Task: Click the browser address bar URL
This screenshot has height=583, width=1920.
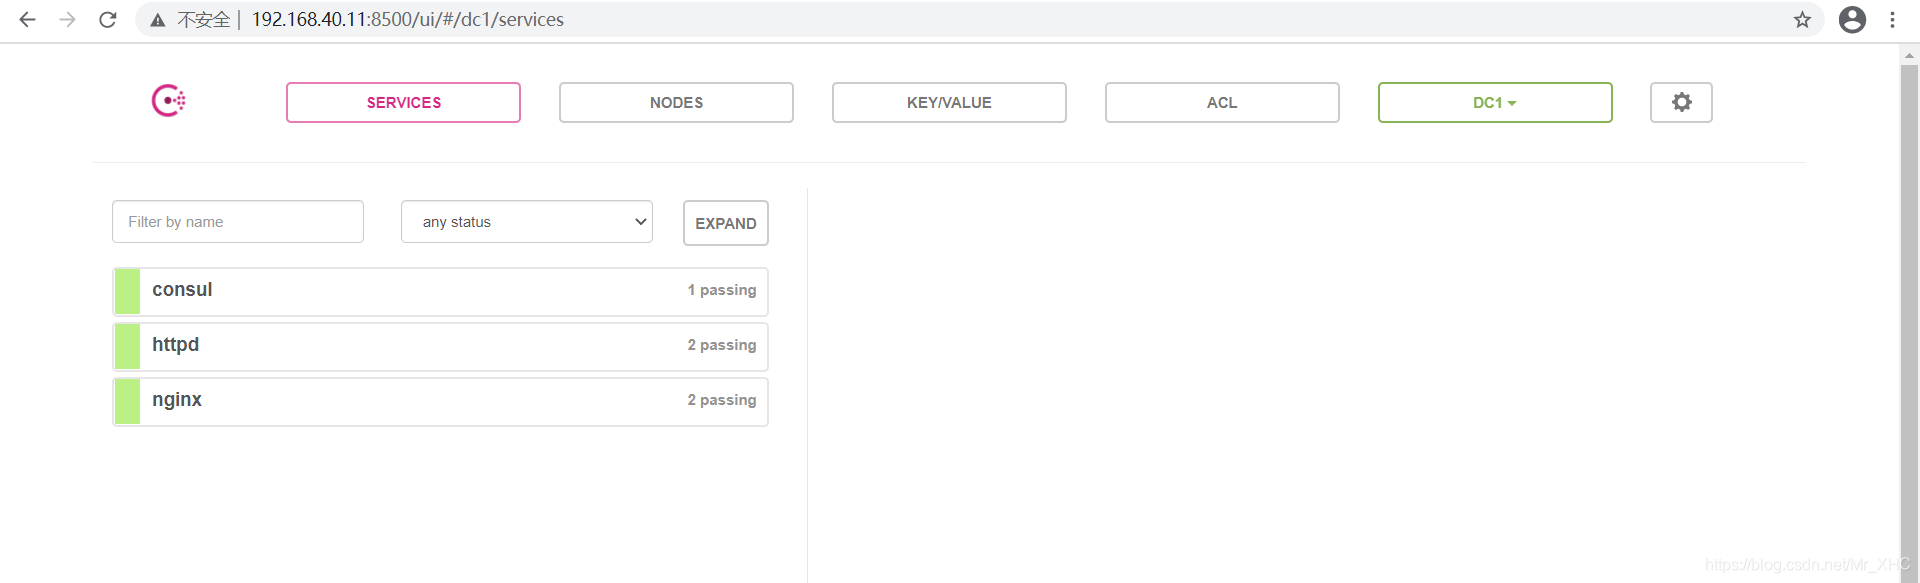Action: pyautogui.click(x=407, y=19)
